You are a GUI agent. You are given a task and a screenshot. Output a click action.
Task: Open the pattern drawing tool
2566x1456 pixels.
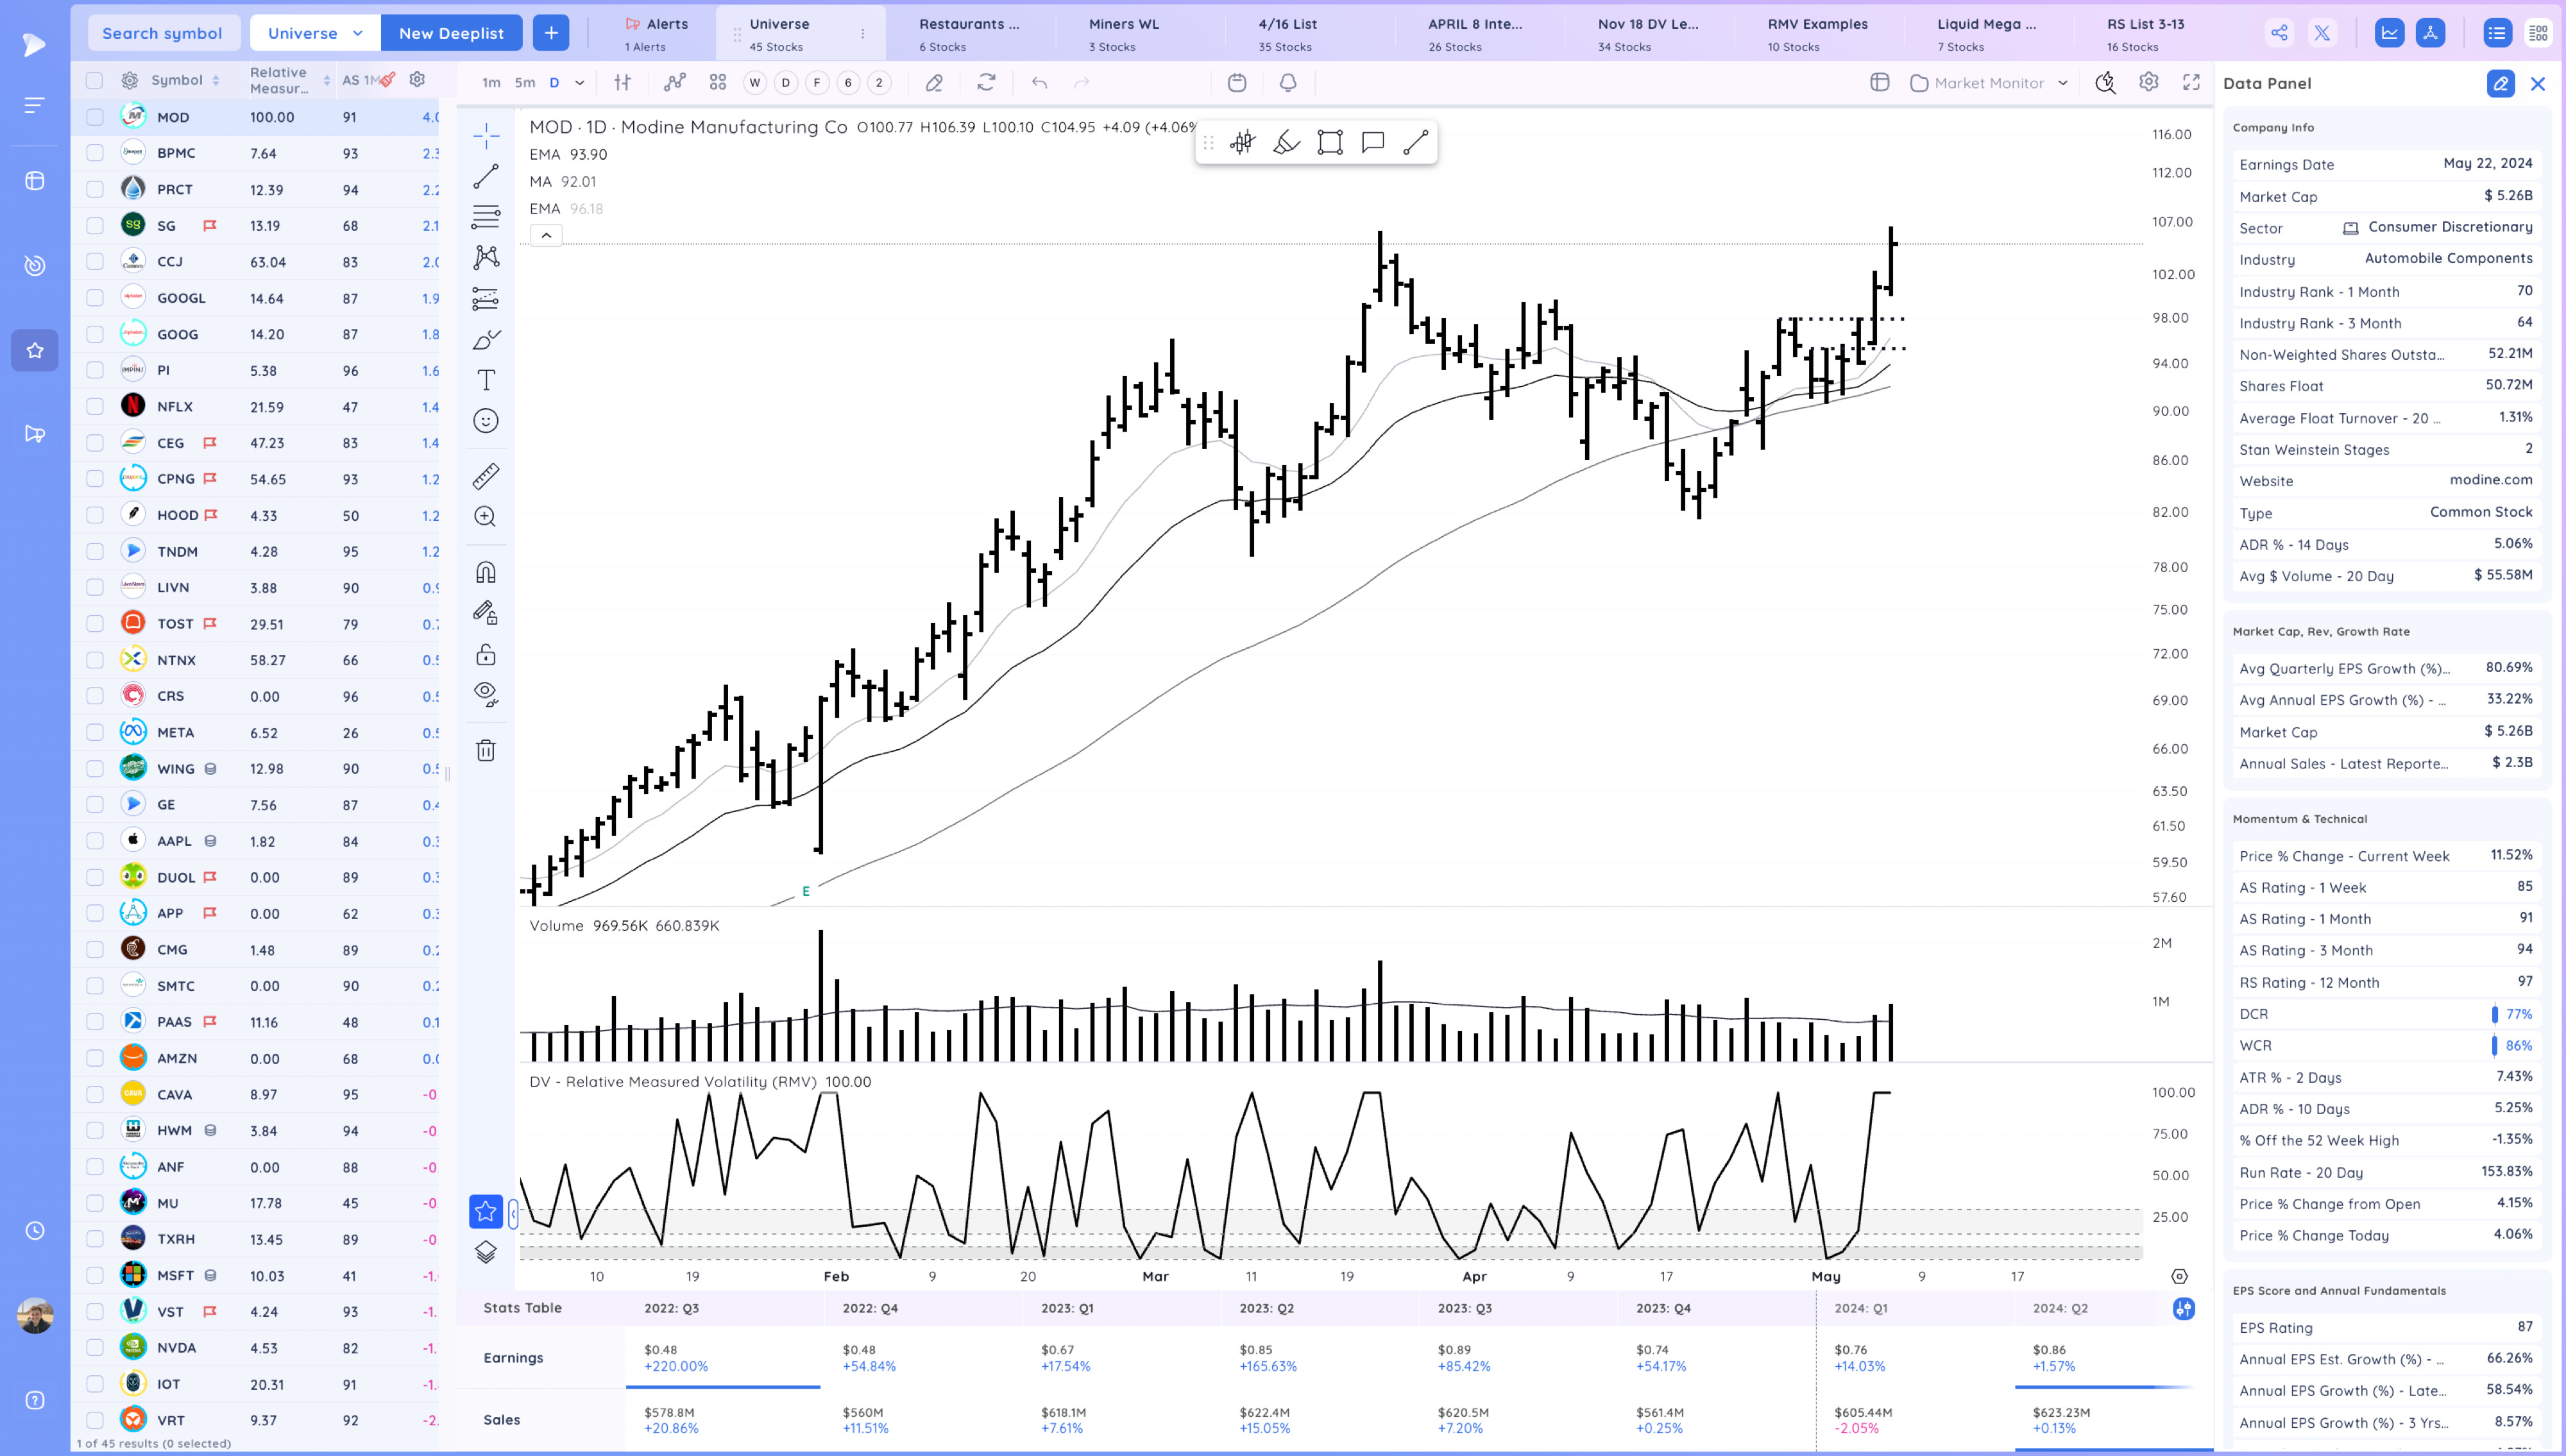point(486,257)
